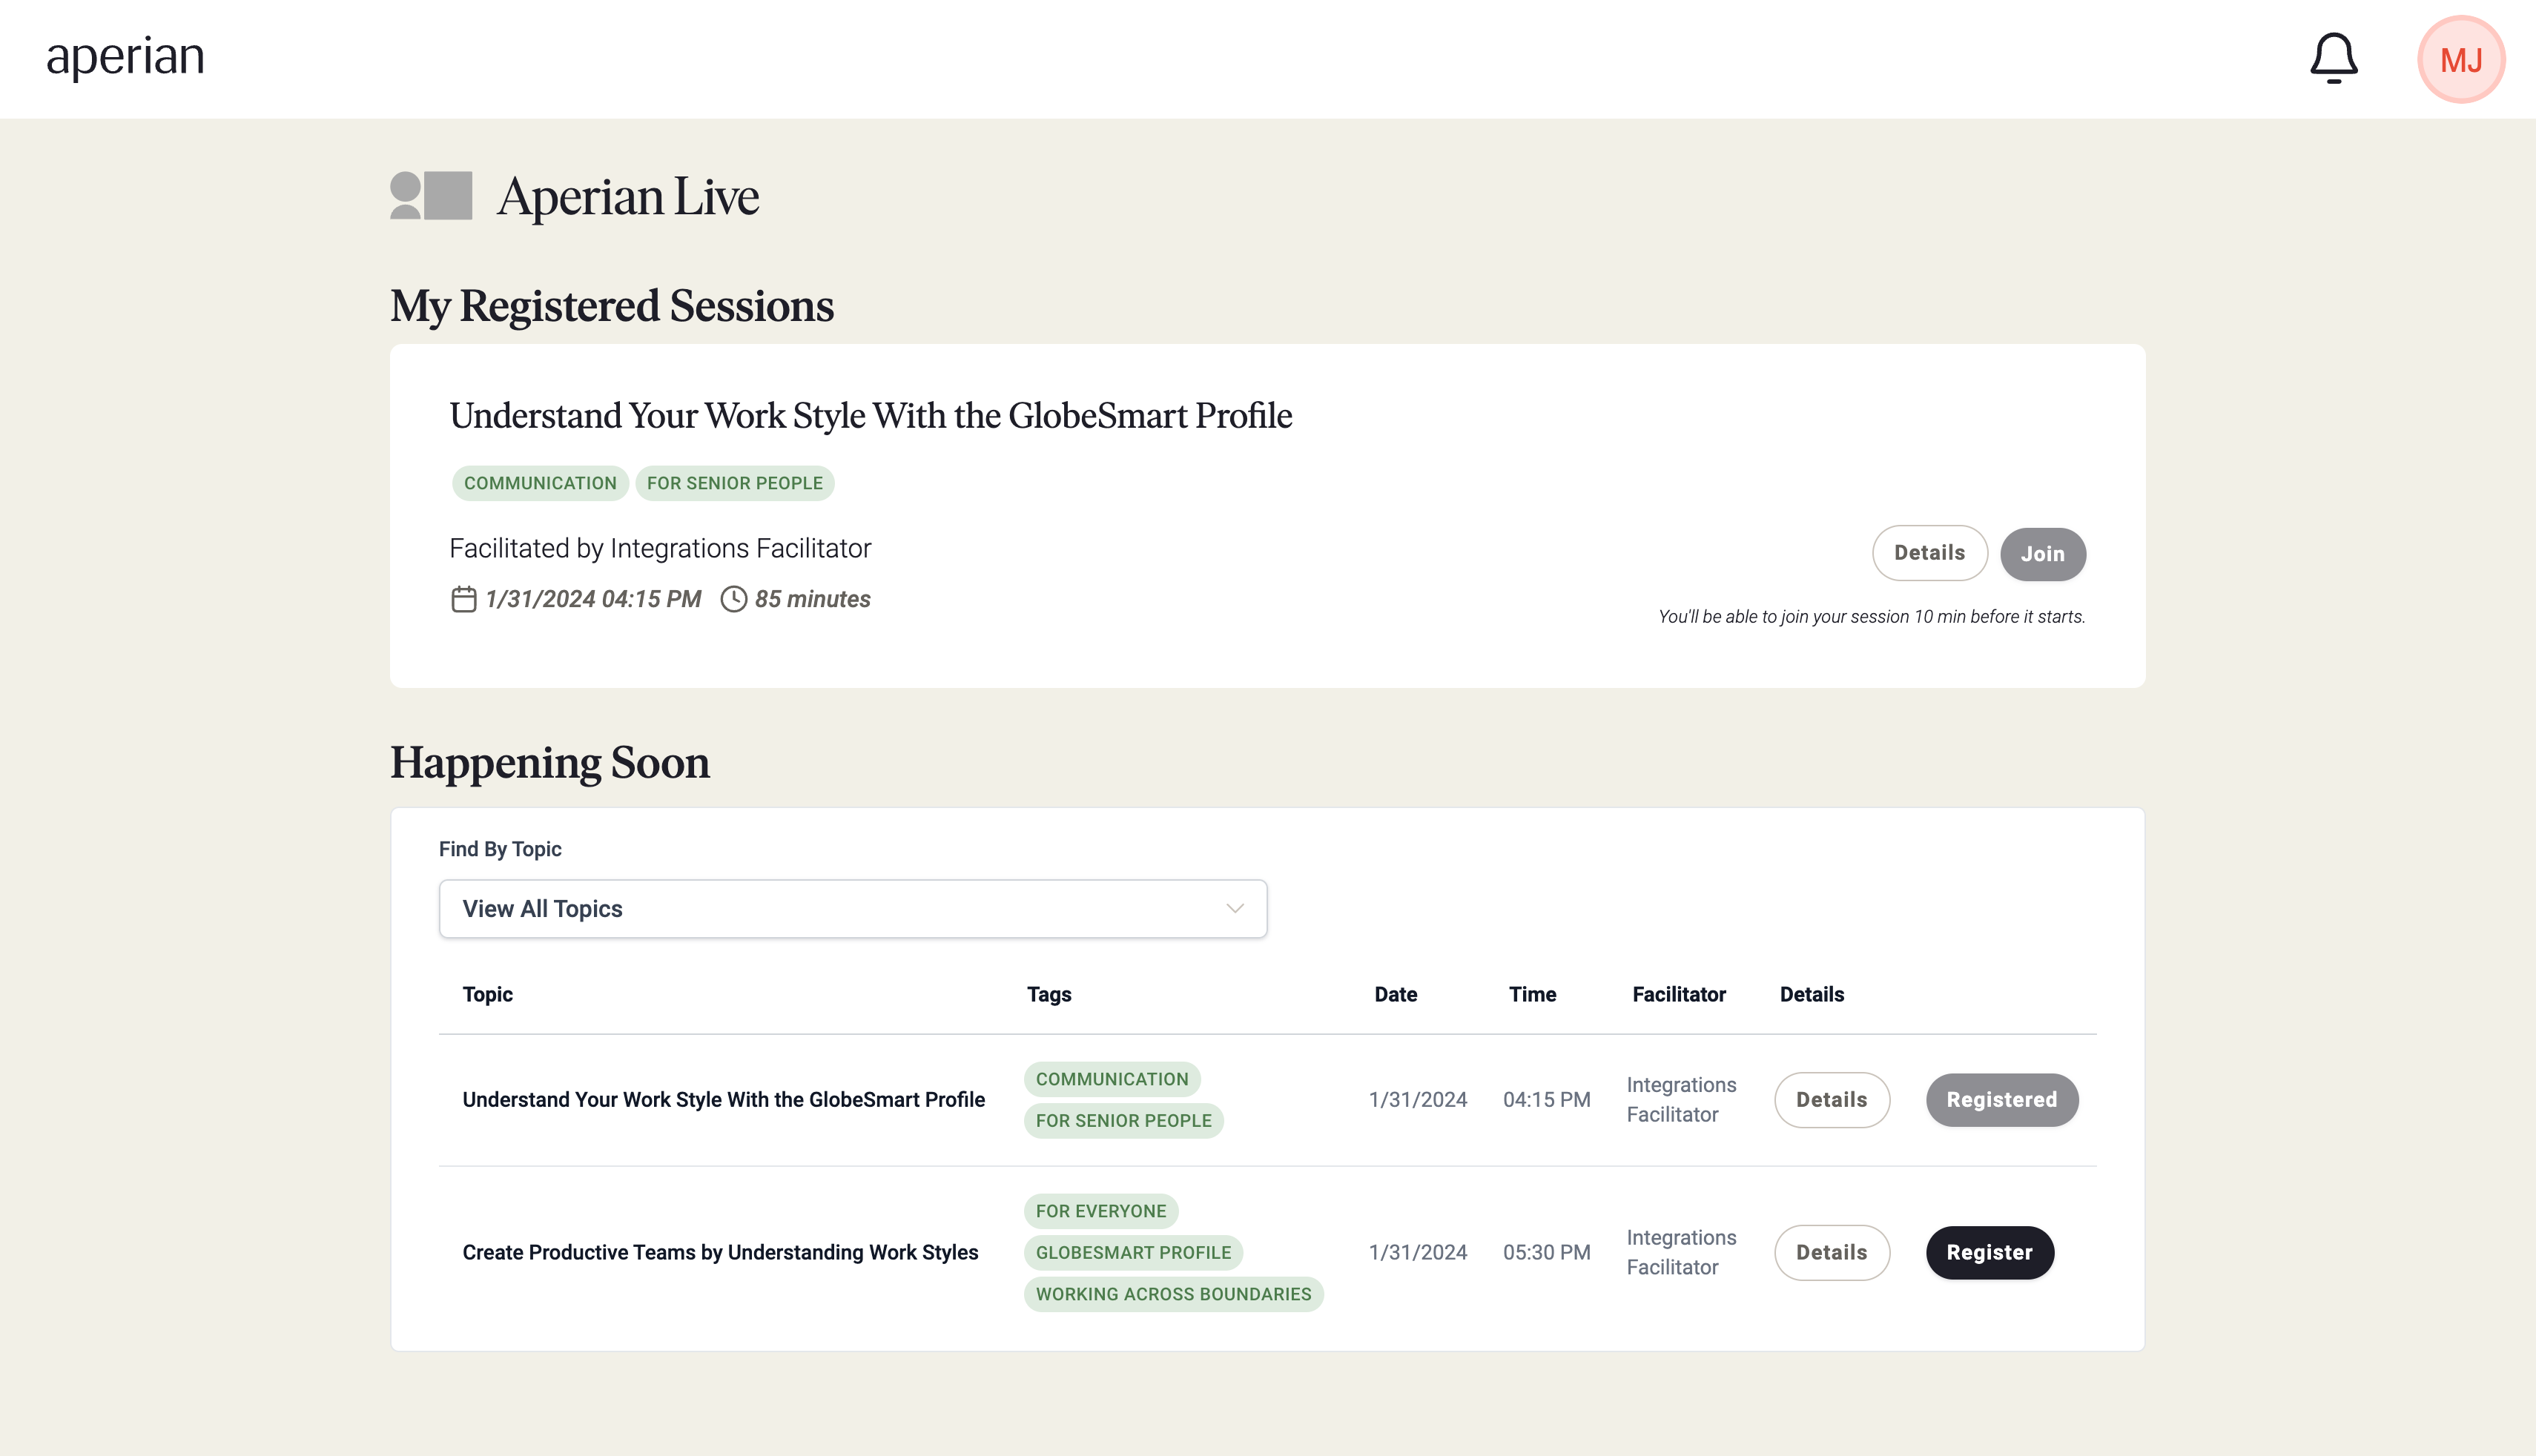Open the MJ user avatar menu
The height and width of the screenshot is (1456, 2536).
pyautogui.click(x=2461, y=59)
